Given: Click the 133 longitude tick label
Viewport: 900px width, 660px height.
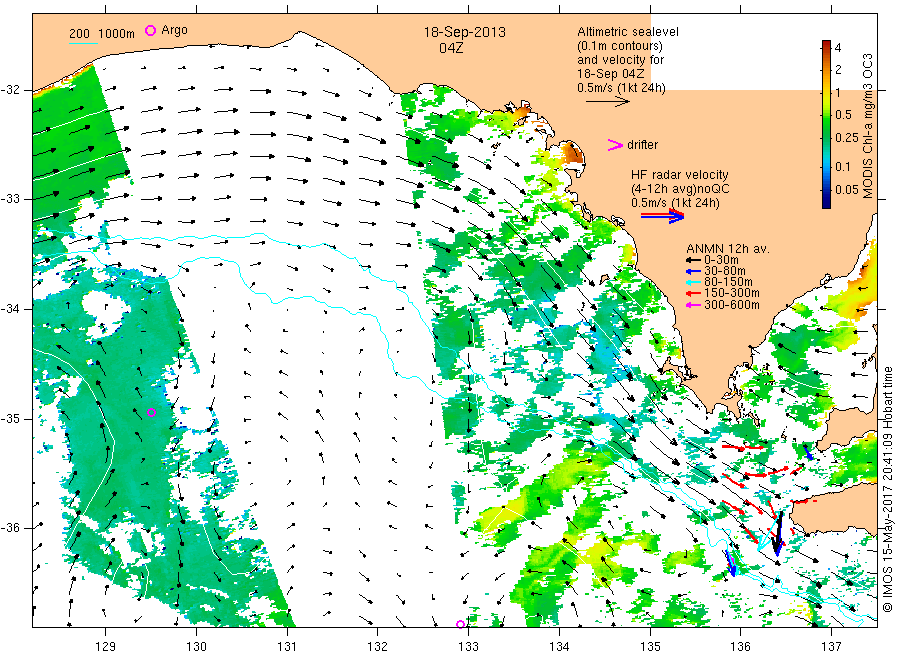Looking at the screenshot, I should coord(468,647).
